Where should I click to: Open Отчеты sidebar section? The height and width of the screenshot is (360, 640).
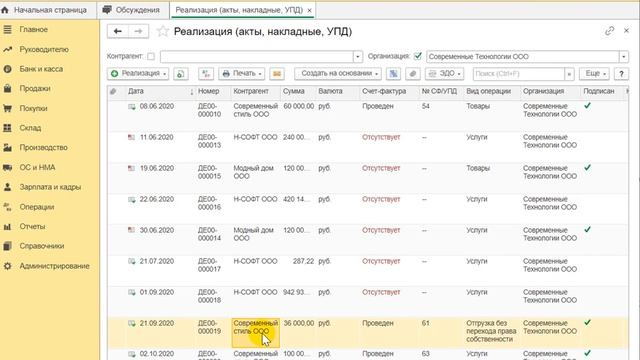pyautogui.click(x=32, y=226)
